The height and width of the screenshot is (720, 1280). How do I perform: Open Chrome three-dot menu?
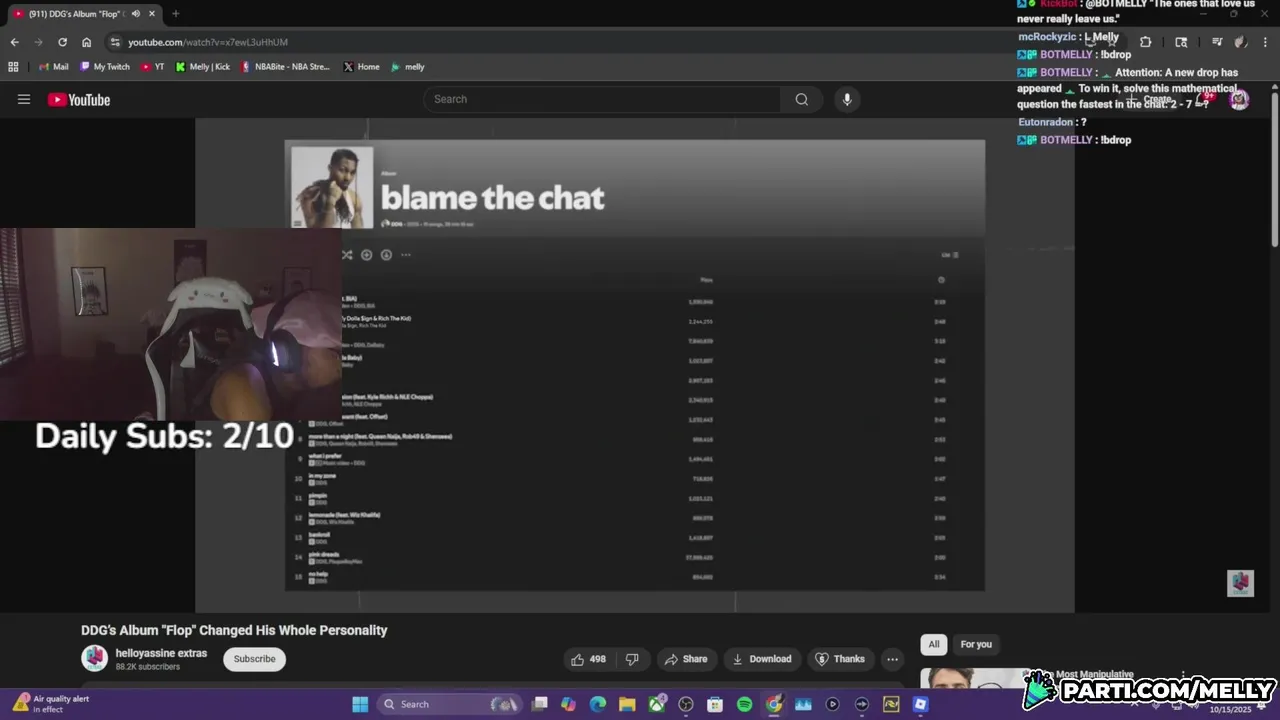click(1265, 42)
